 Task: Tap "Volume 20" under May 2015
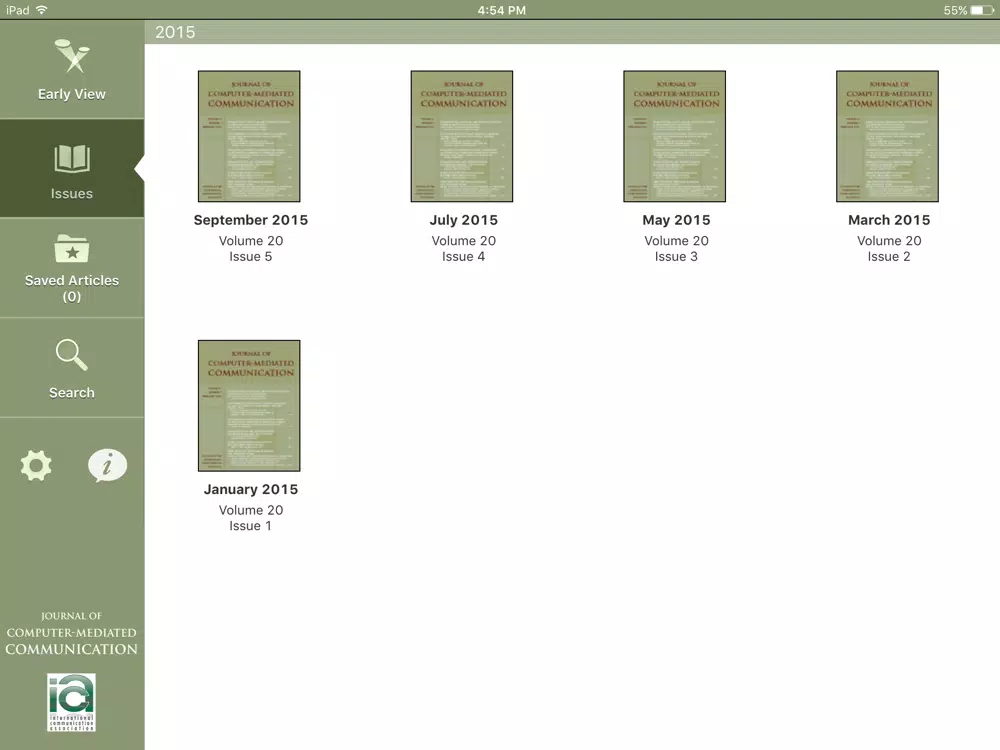pos(676,240)
